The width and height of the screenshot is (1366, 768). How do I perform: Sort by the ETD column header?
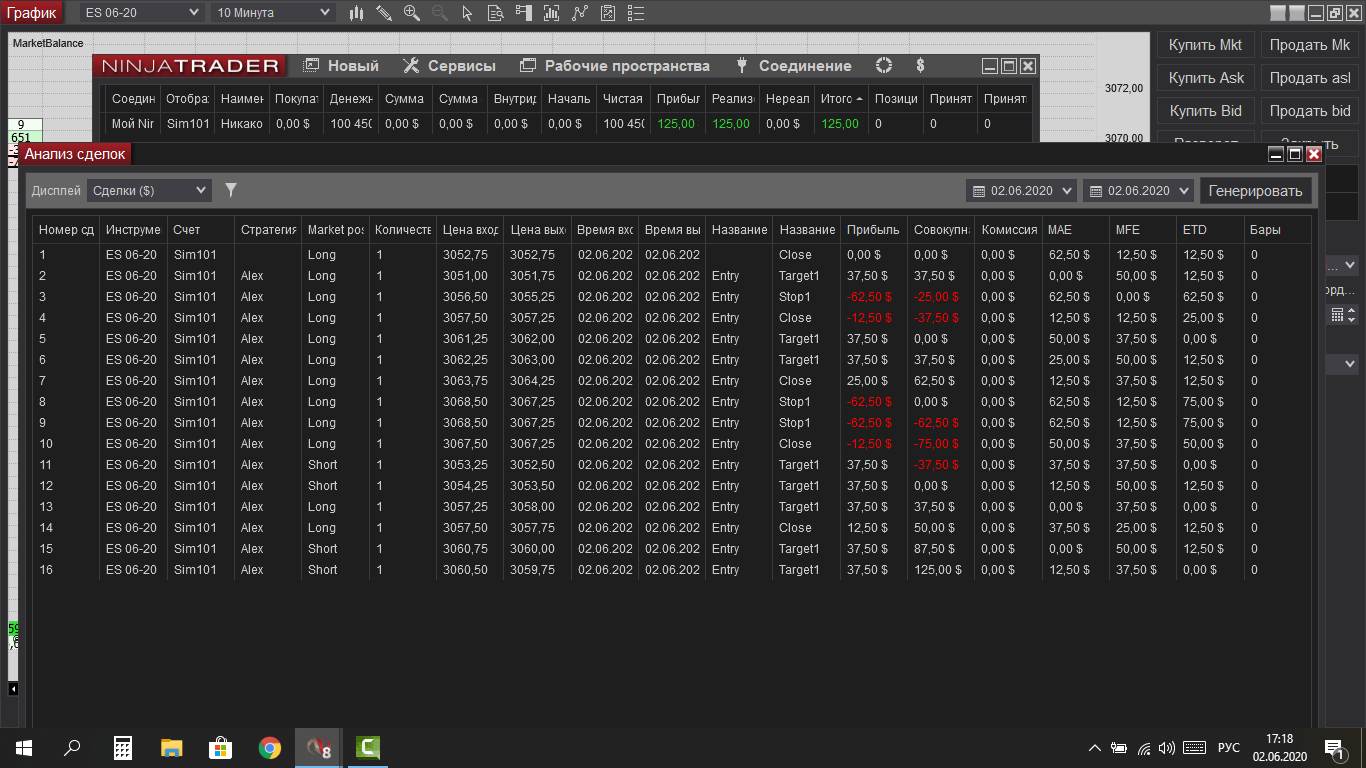[x=1210, y=230]
